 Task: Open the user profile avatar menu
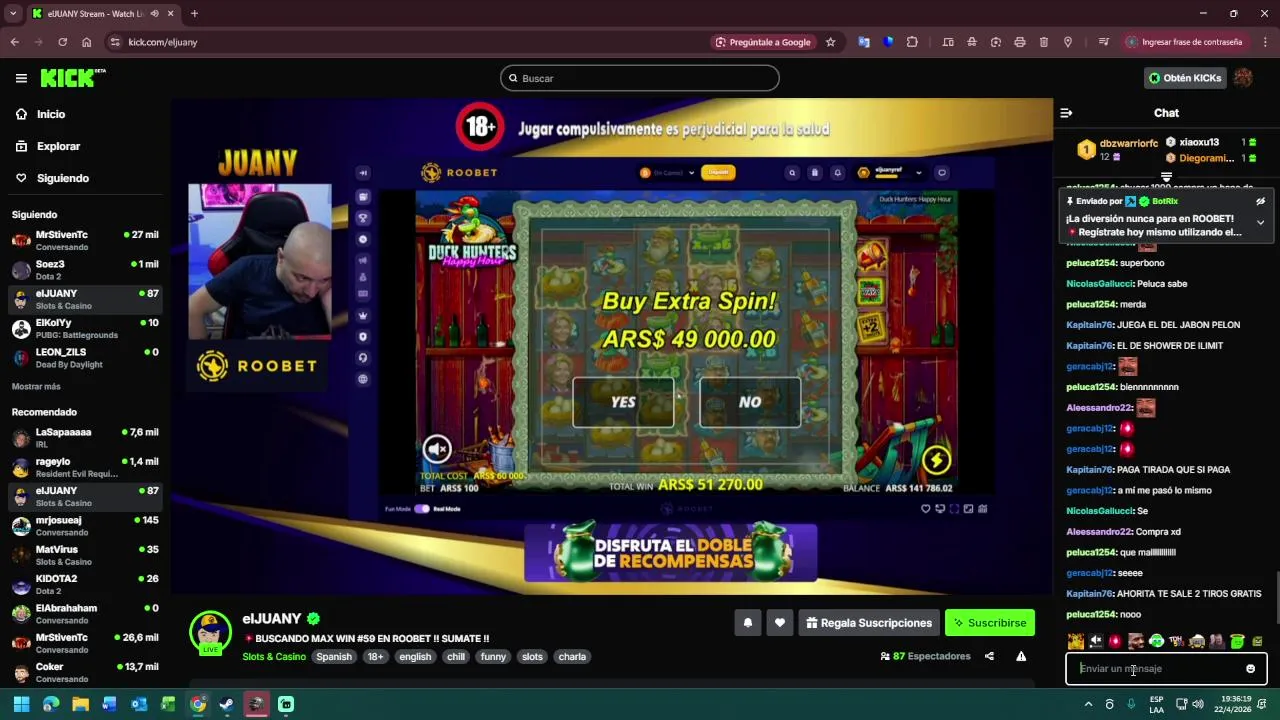tap(1243, 78)
